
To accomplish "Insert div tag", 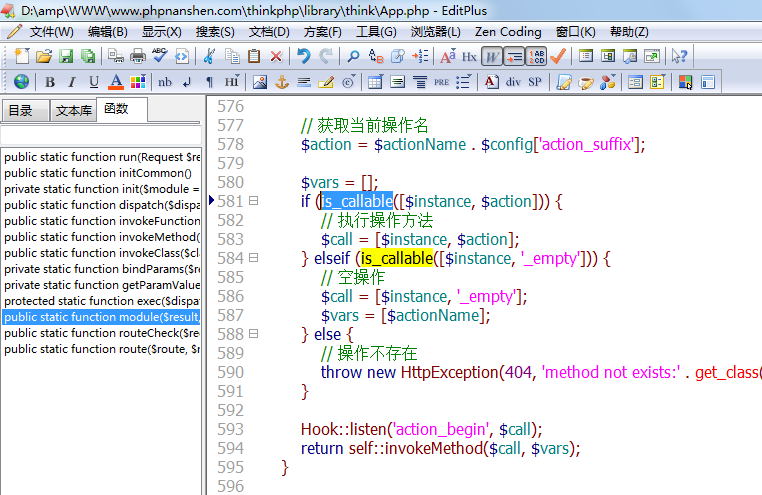I will [x=513, y=82].
